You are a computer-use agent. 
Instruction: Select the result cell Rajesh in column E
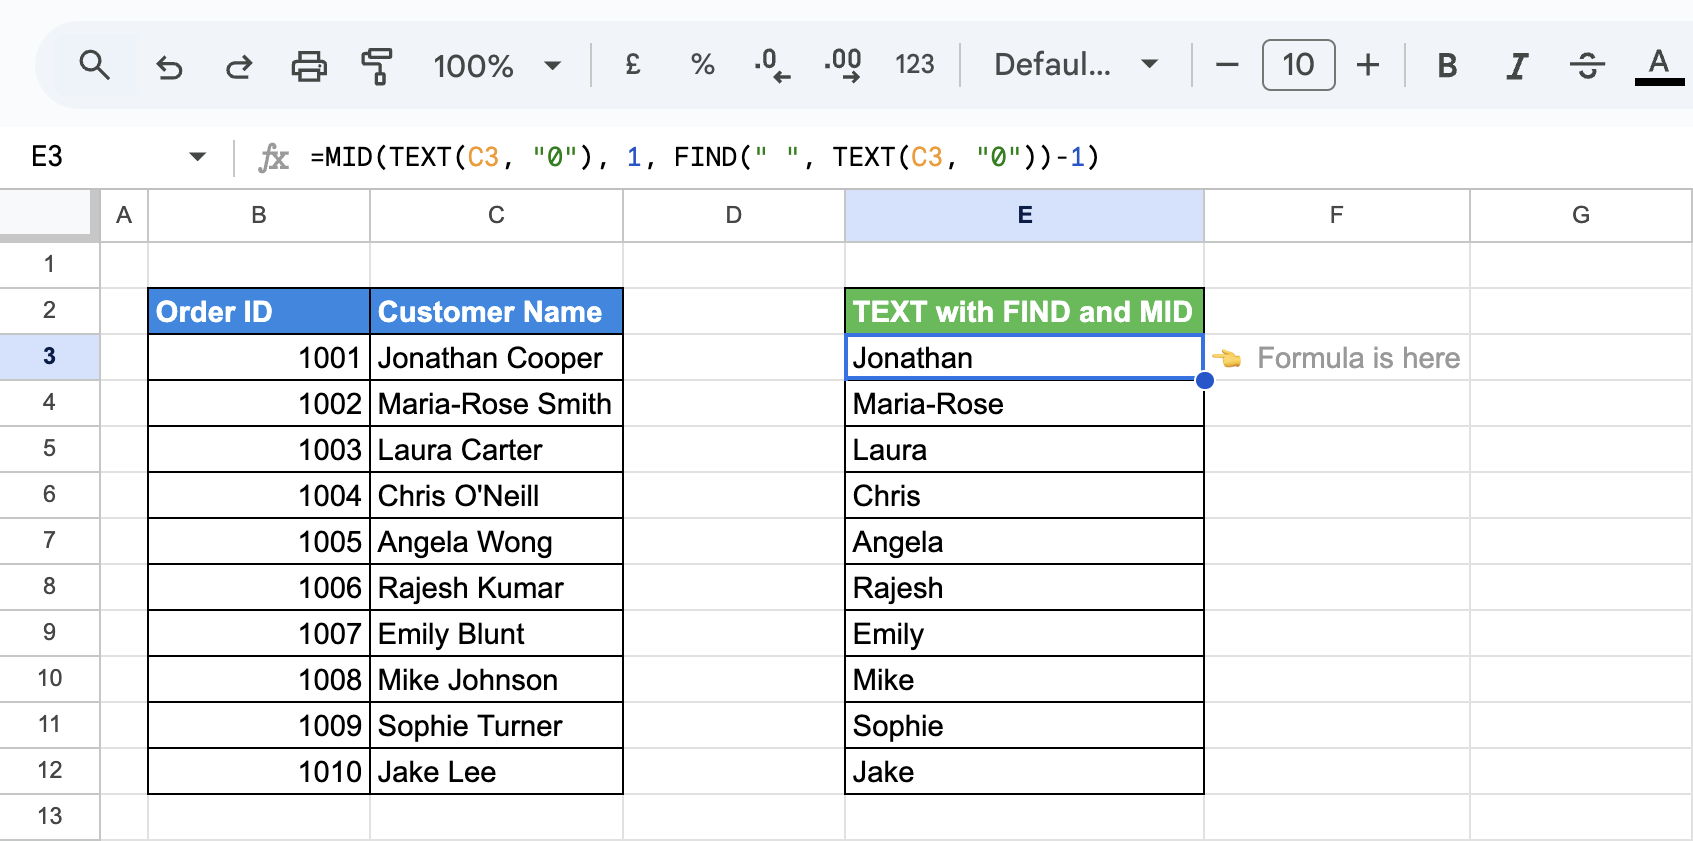(x=1025, y=587)
